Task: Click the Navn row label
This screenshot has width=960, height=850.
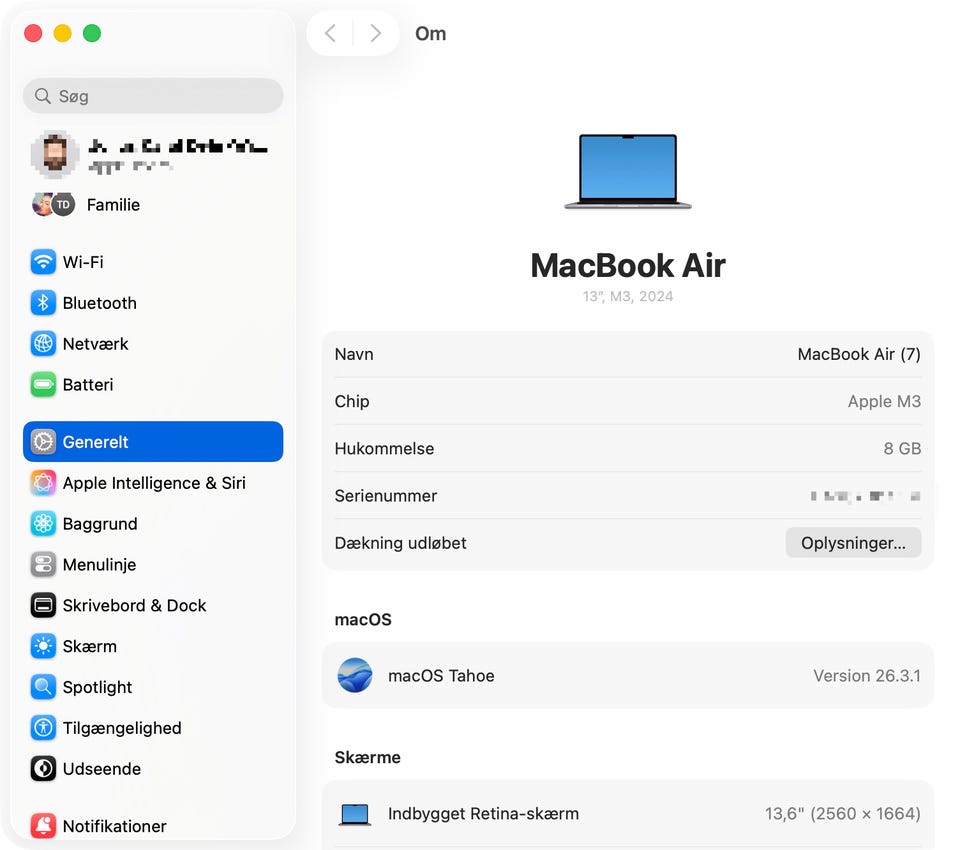Action: tap(354, 355)
